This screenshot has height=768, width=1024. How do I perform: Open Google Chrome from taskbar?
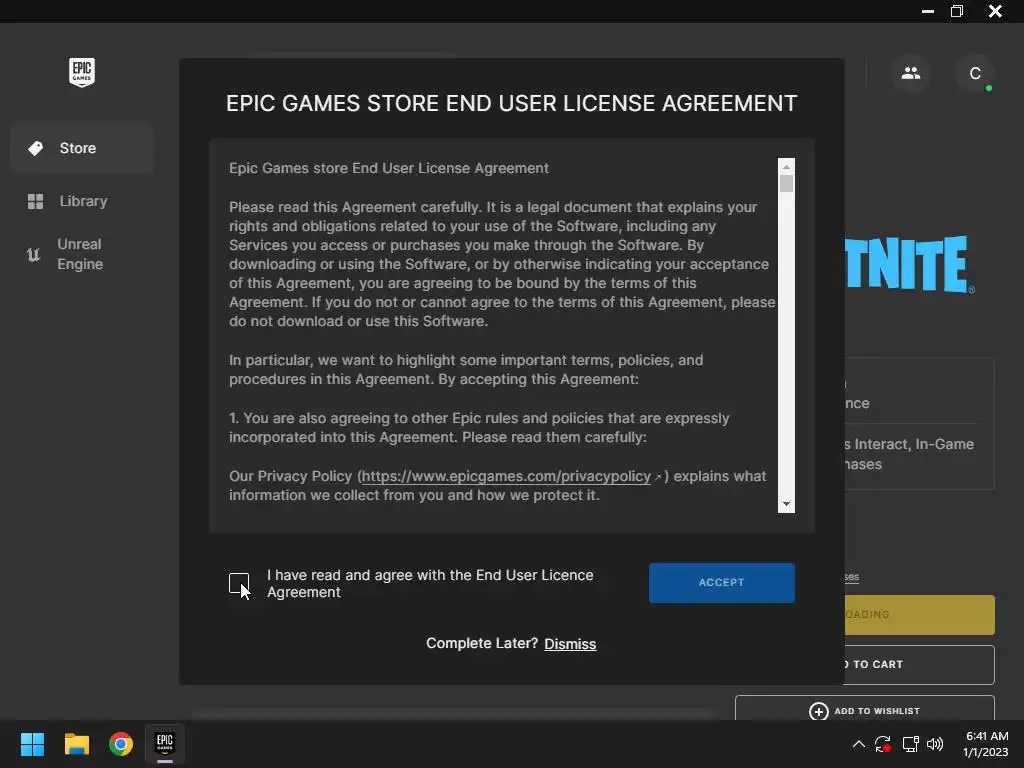tap(121, 744)
